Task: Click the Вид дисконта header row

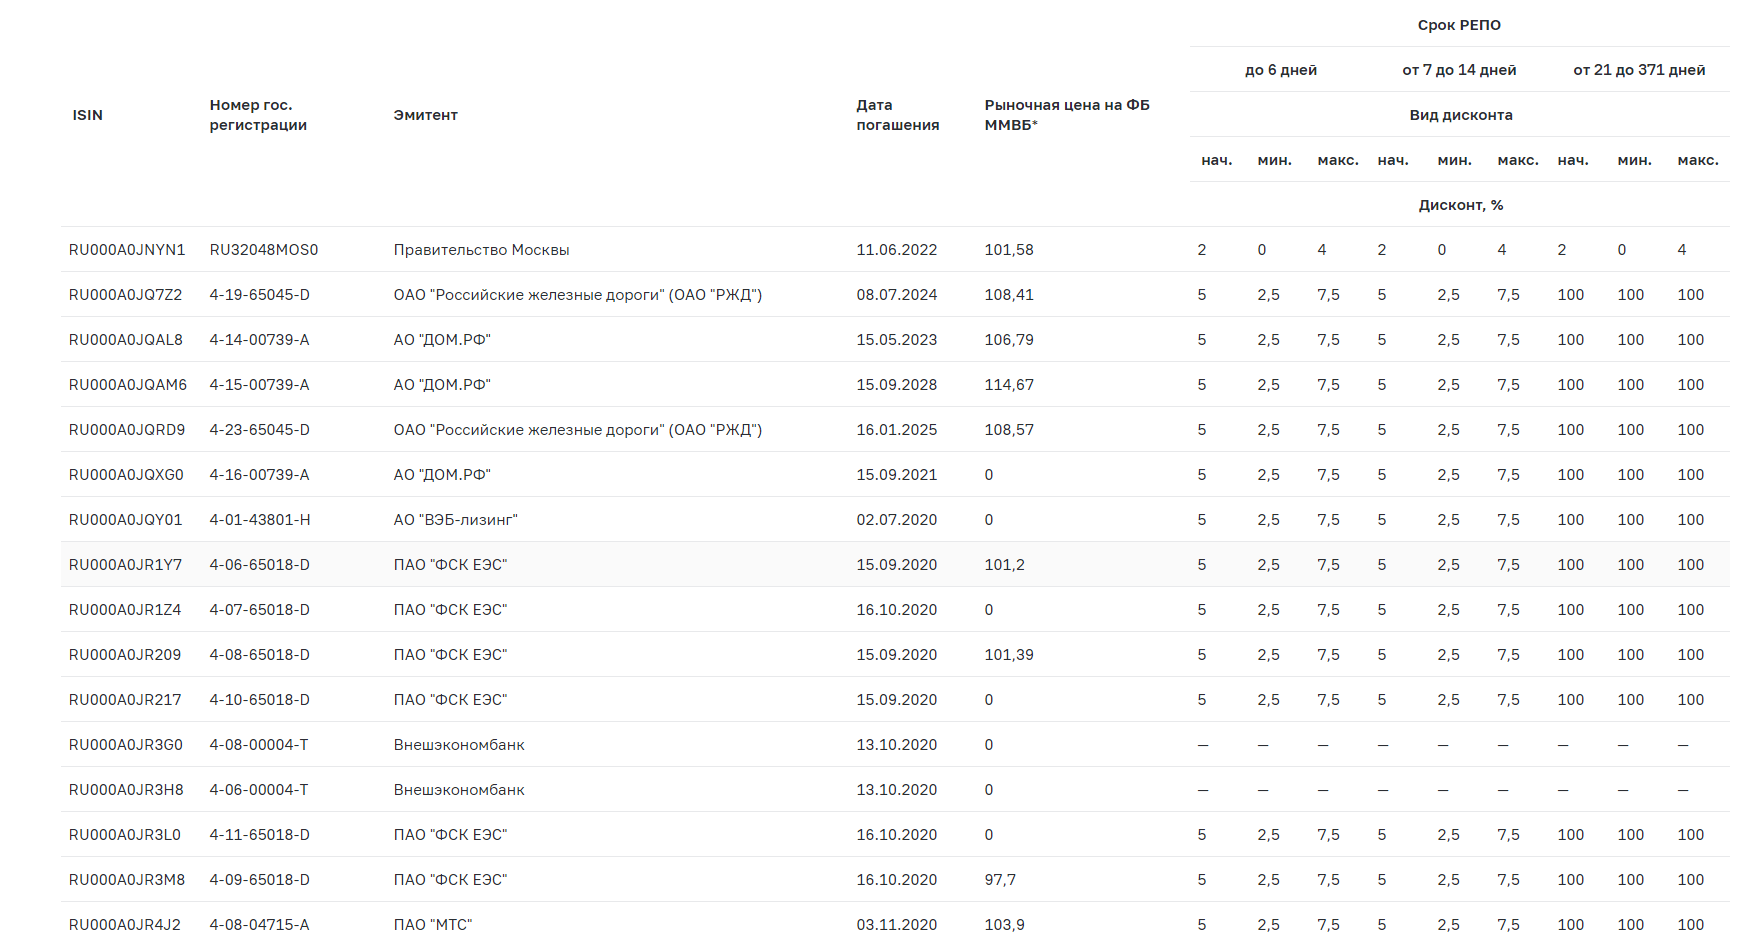Action: click(x=1460, y=115)
